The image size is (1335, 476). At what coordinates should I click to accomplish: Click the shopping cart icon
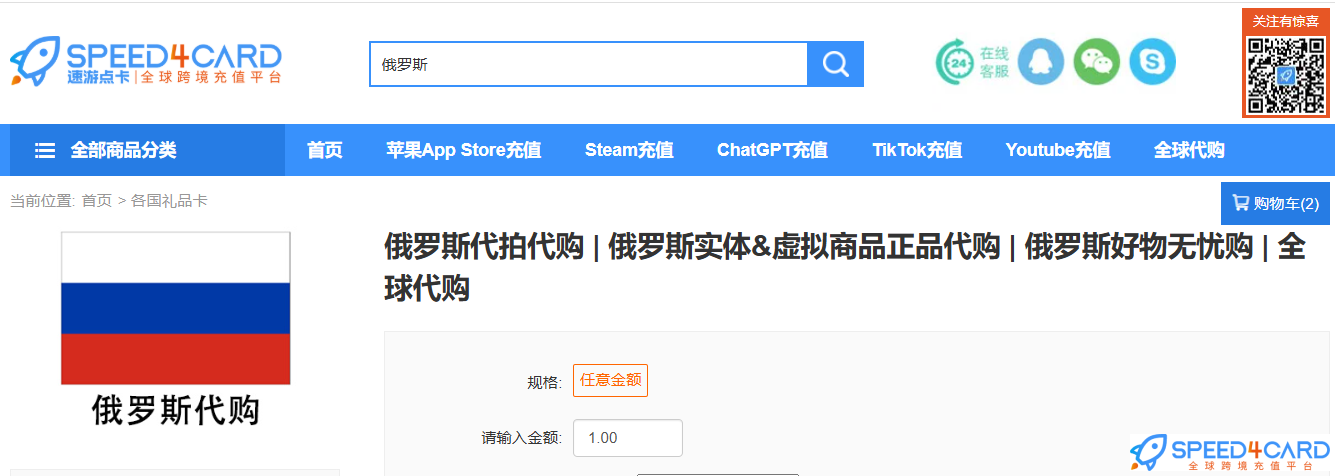point(1241,203)
